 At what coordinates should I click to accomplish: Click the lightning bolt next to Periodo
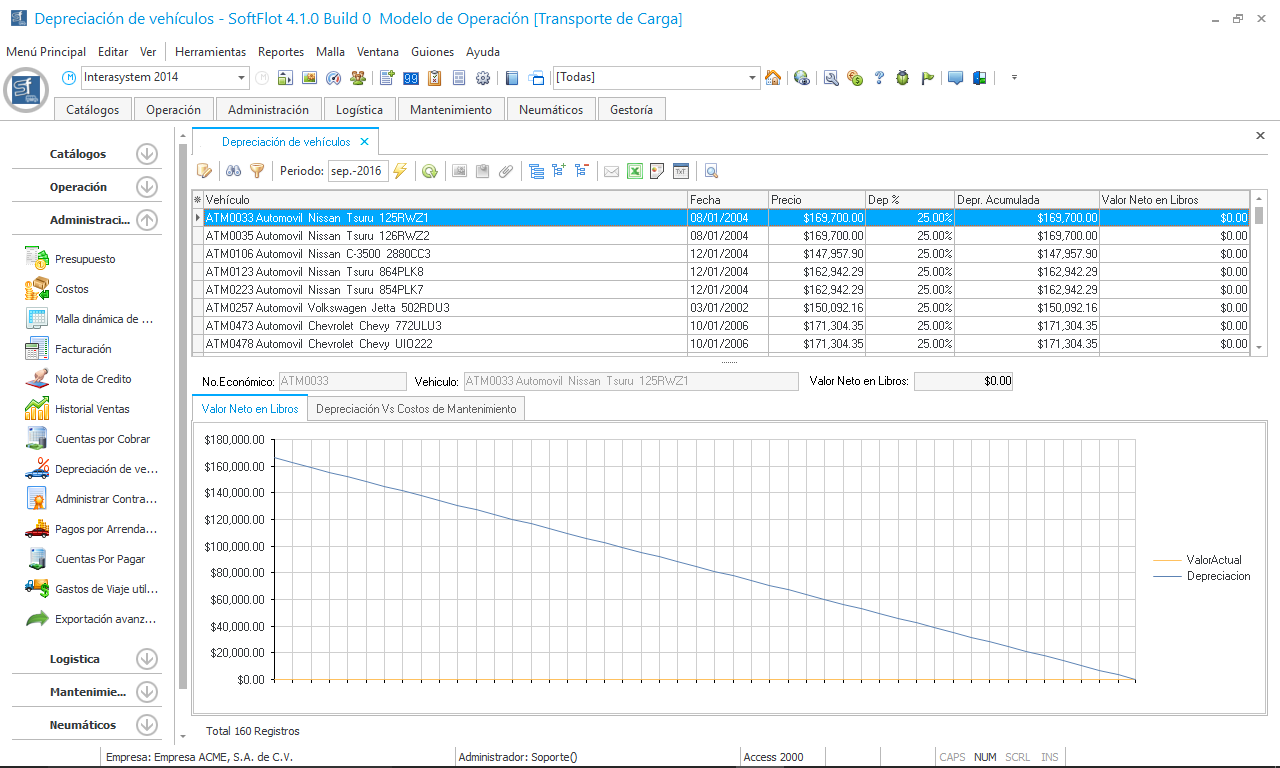[400, 171]
